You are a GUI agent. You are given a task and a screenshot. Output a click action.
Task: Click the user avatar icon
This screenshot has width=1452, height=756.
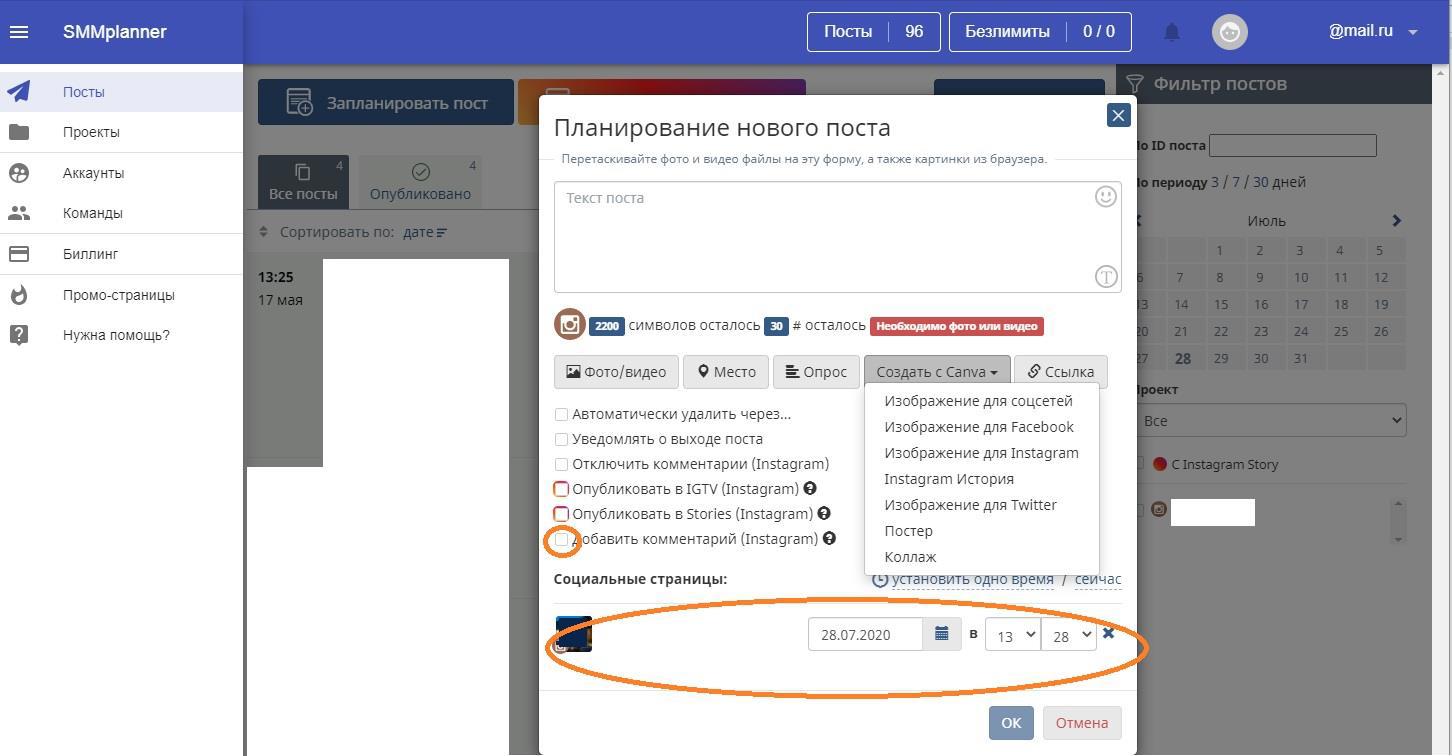(x=1229, y=32)
